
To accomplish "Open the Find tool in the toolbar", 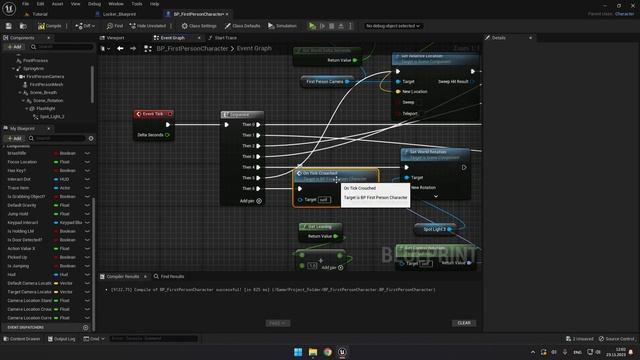I will (115, 26).
